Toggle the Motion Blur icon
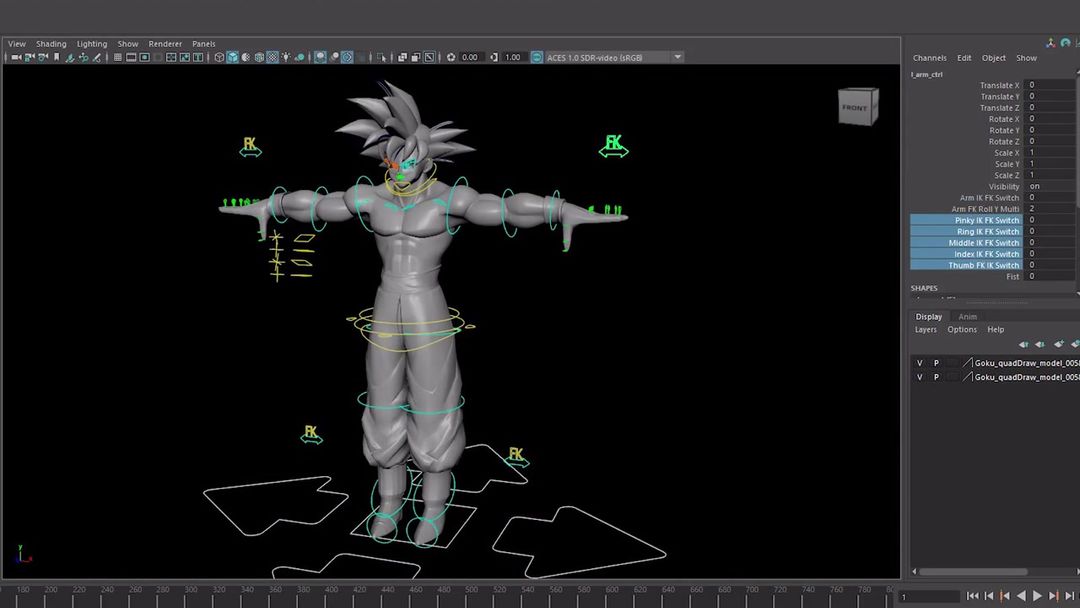The height and width of the screenshot is (608, 1080). tap(335, 57)
